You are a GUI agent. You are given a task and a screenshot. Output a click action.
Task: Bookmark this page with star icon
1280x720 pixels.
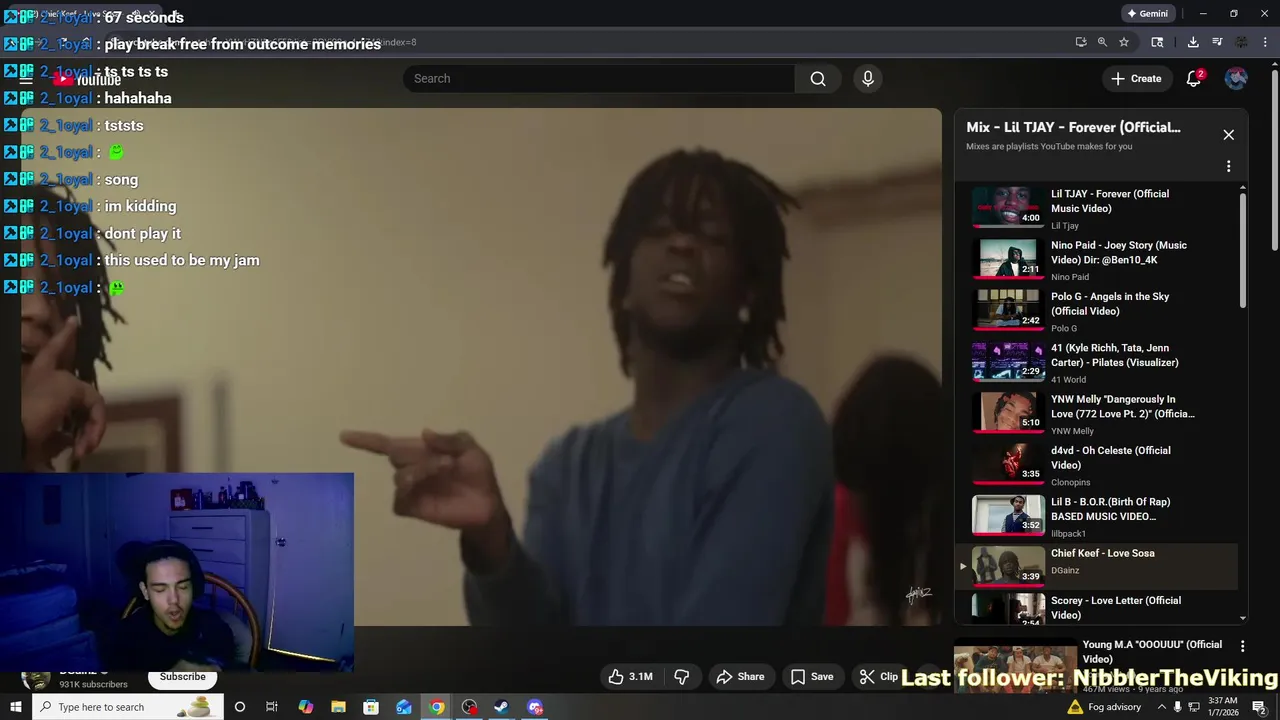[x=1124, y=42]
